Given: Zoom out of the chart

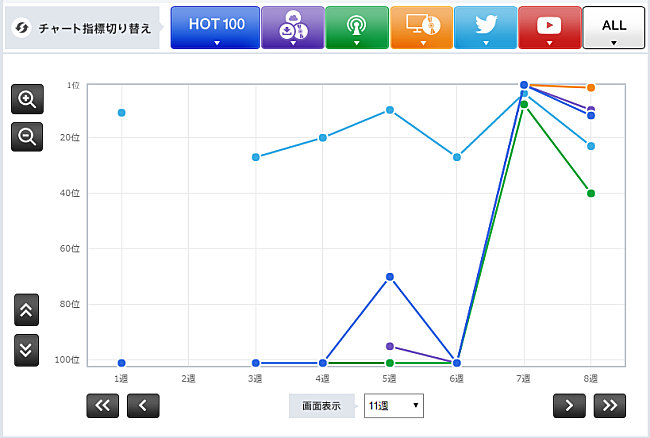Looking at the screenshot, I should click(x=27, y=135).
